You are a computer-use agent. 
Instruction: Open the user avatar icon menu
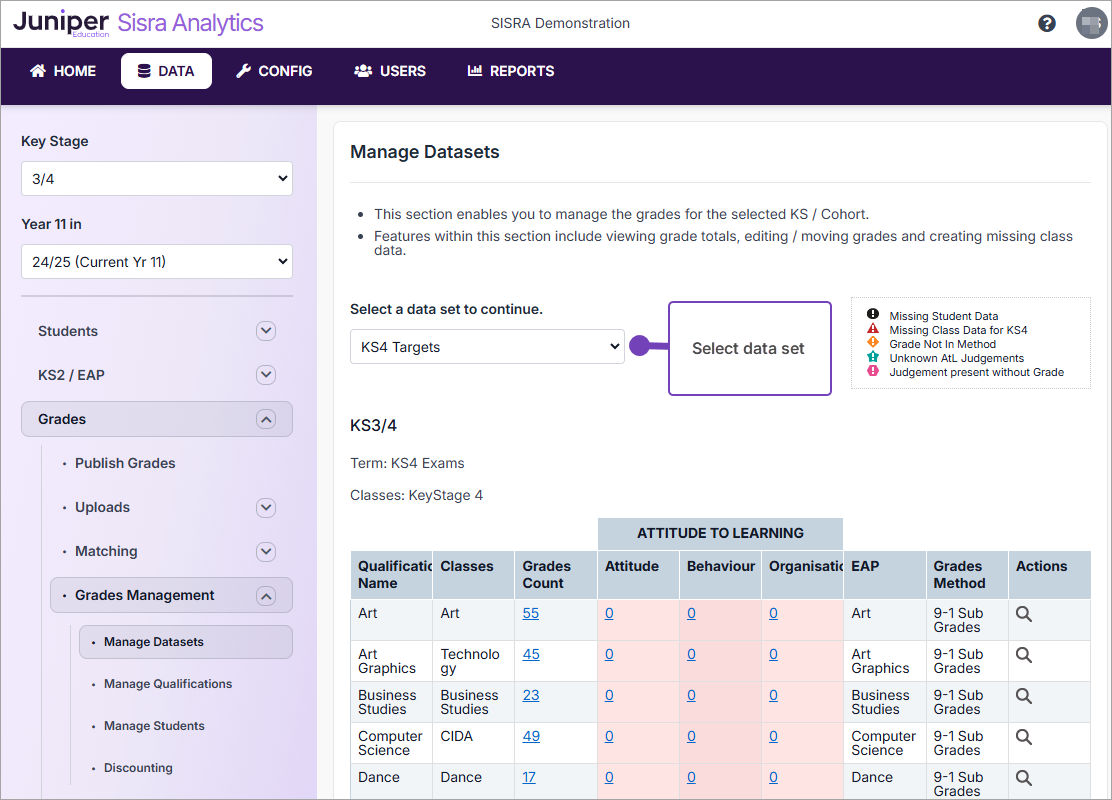point(1090,22)
